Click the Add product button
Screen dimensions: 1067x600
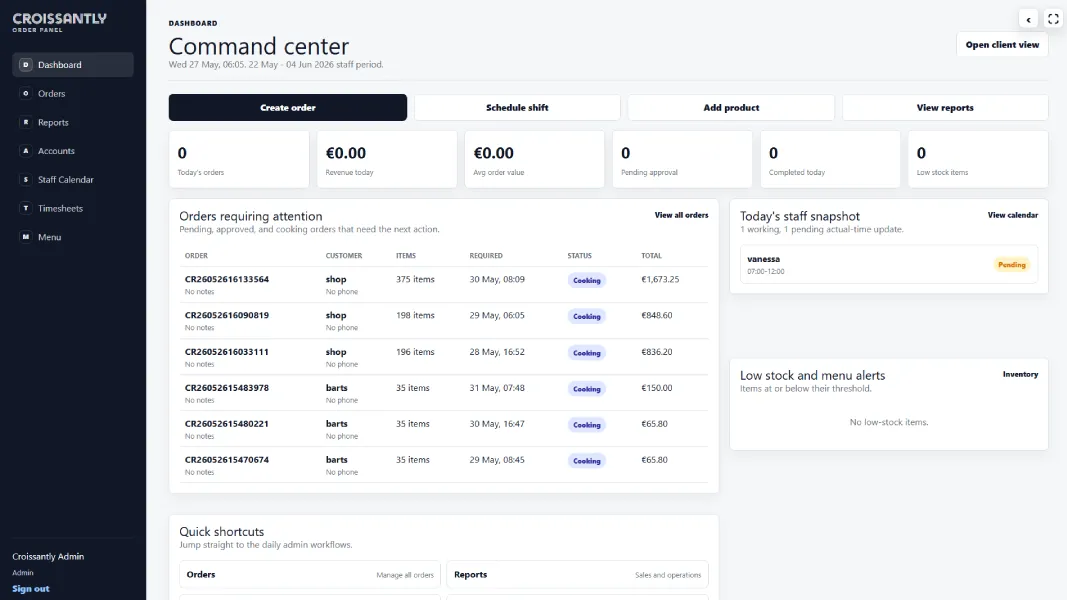[732, 107]
